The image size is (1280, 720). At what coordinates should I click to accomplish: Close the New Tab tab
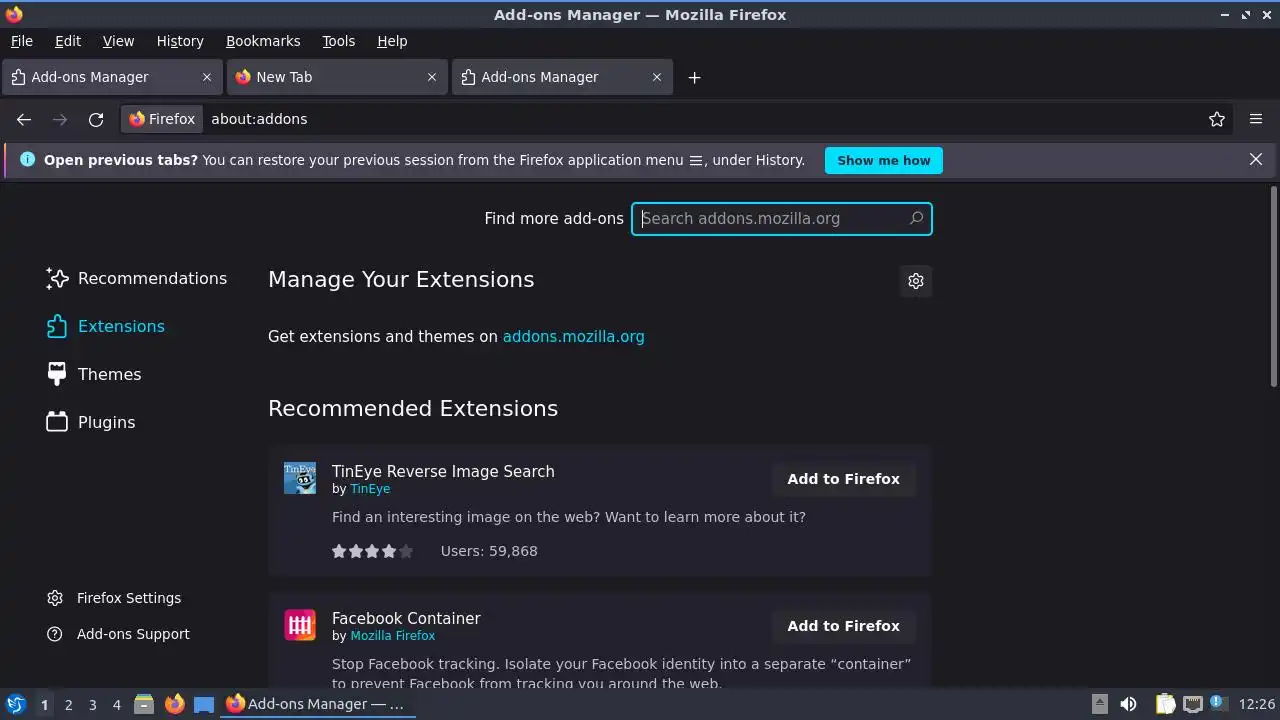tap(432, 77)
